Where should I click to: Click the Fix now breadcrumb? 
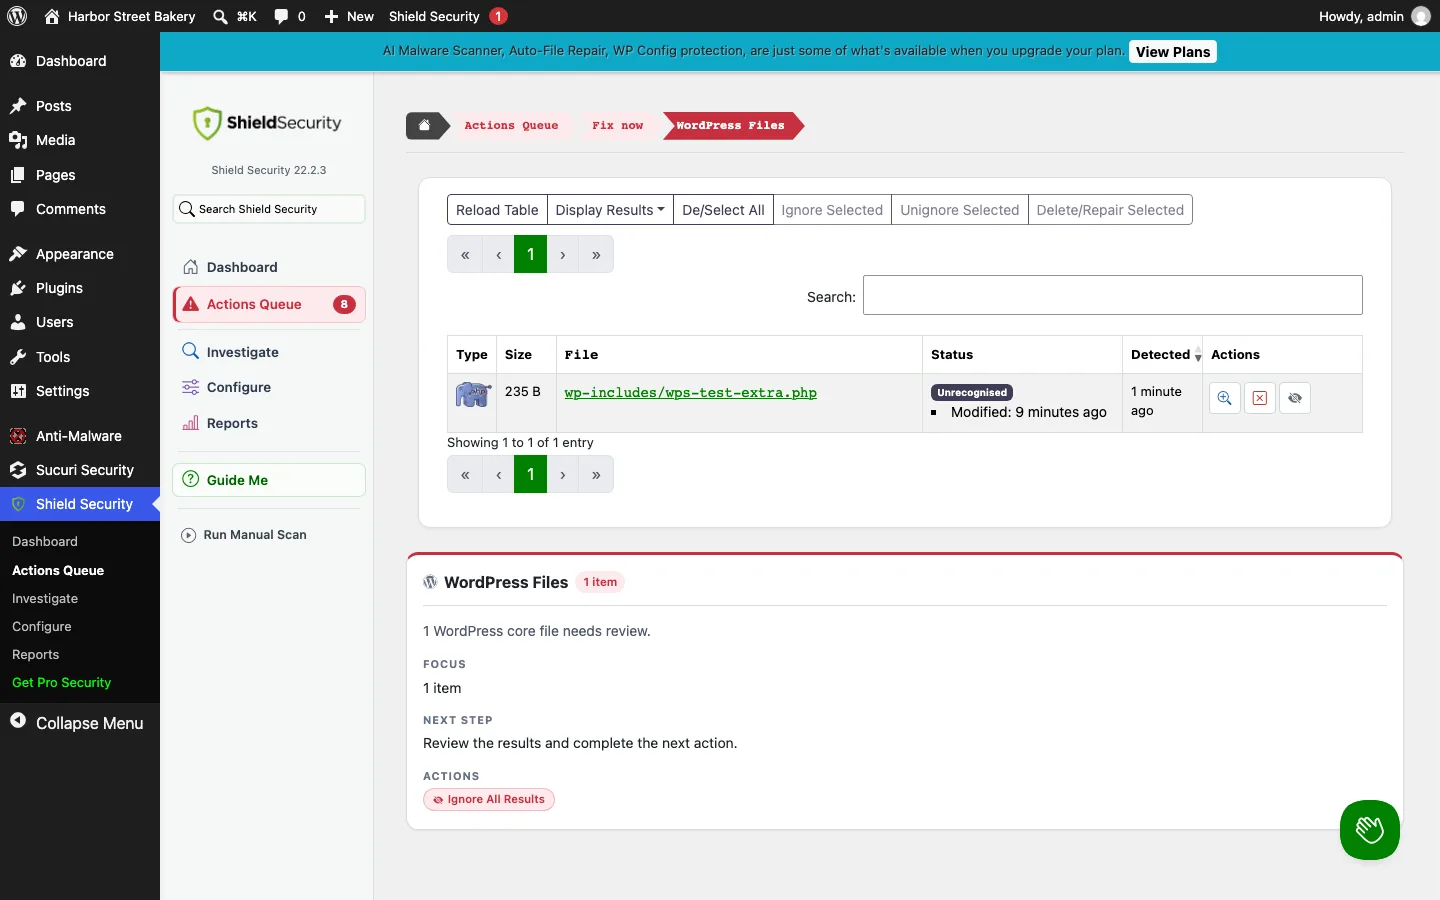point(617,125)
